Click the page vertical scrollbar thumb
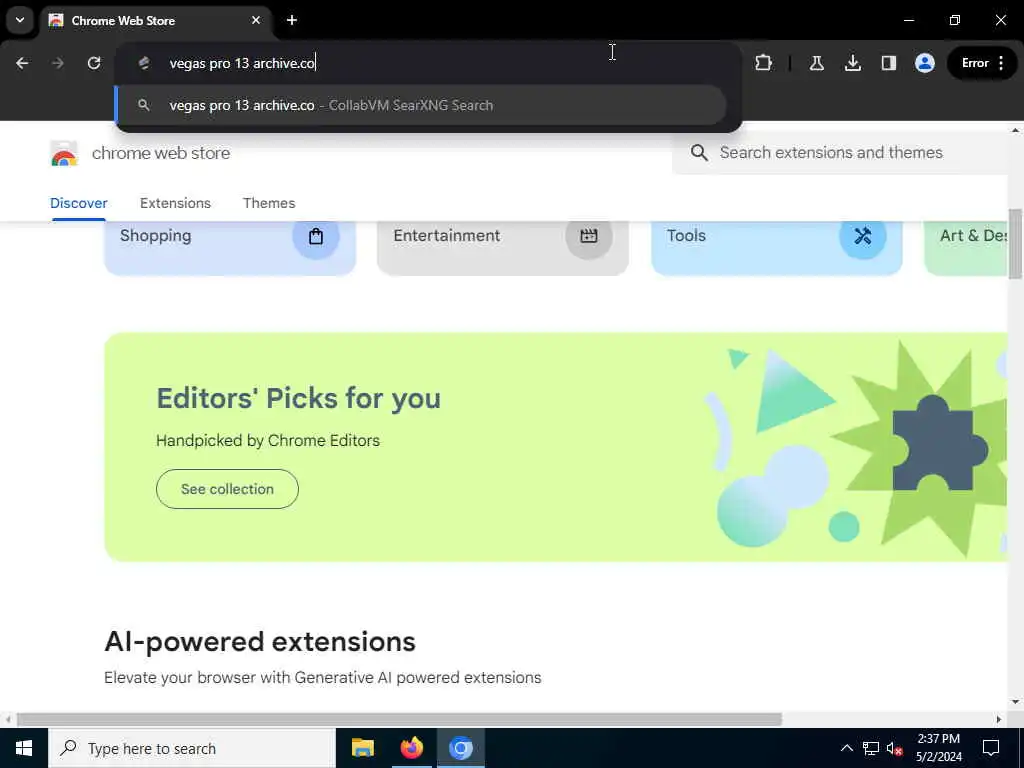Screen dimensions: 1024x768 1015,243
